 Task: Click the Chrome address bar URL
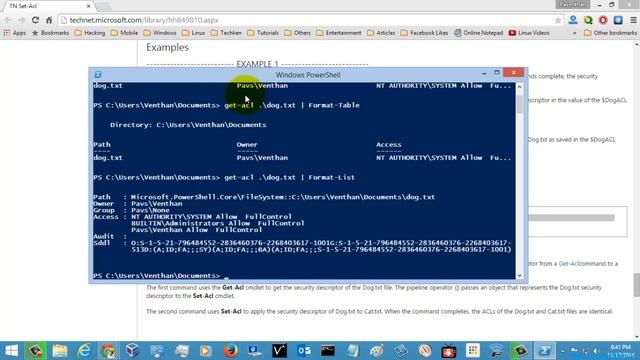[x=144, y=20]
